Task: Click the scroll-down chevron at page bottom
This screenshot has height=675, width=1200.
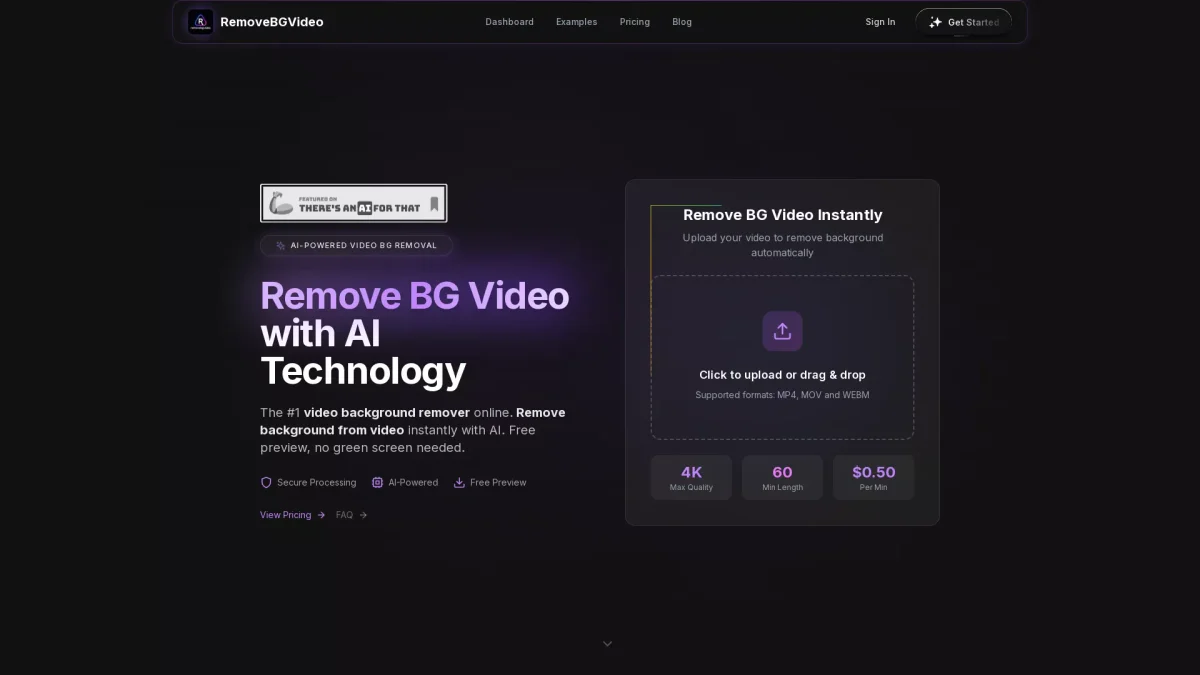Action: pyautogui.click(x=607, y=644)
